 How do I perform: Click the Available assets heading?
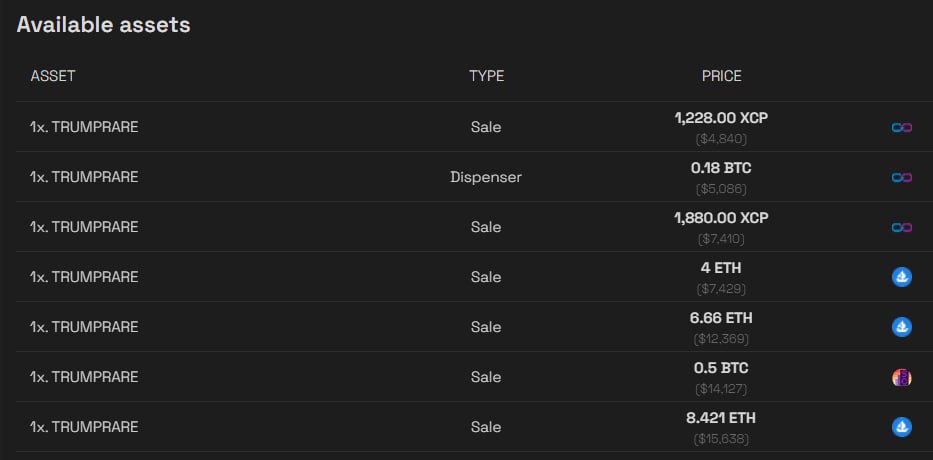[x=104, y=25]
